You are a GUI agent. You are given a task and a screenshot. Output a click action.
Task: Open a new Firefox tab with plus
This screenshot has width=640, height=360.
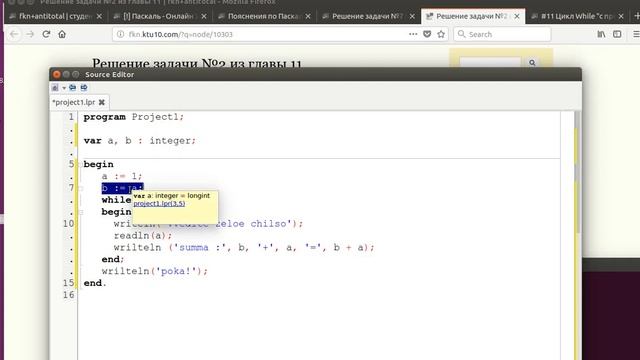[x=636, y=16]
